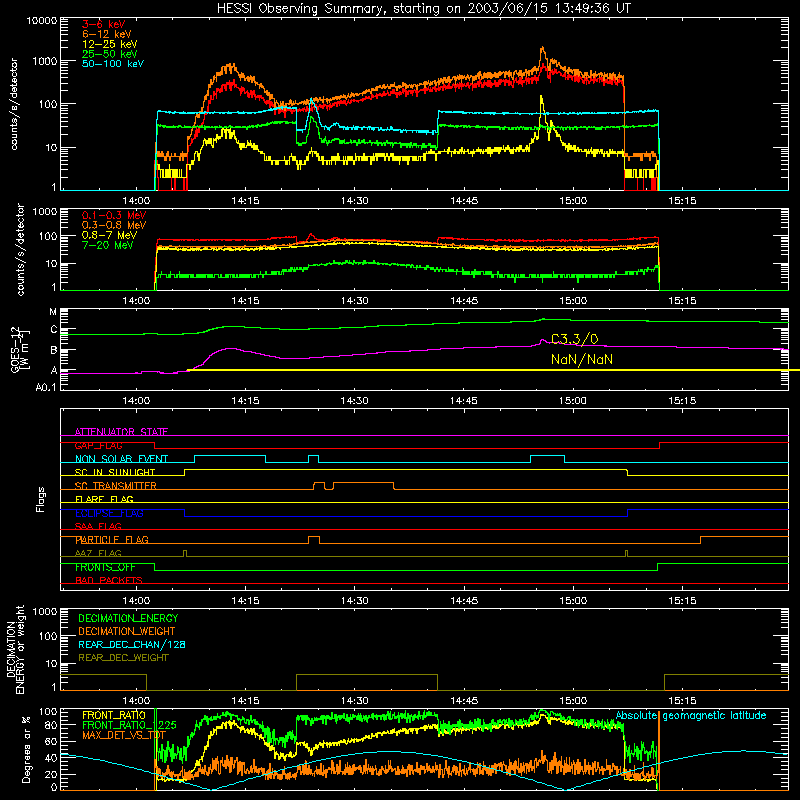
Task: Click the AAZ_FLAG label
Action: [x=98, y=553]
